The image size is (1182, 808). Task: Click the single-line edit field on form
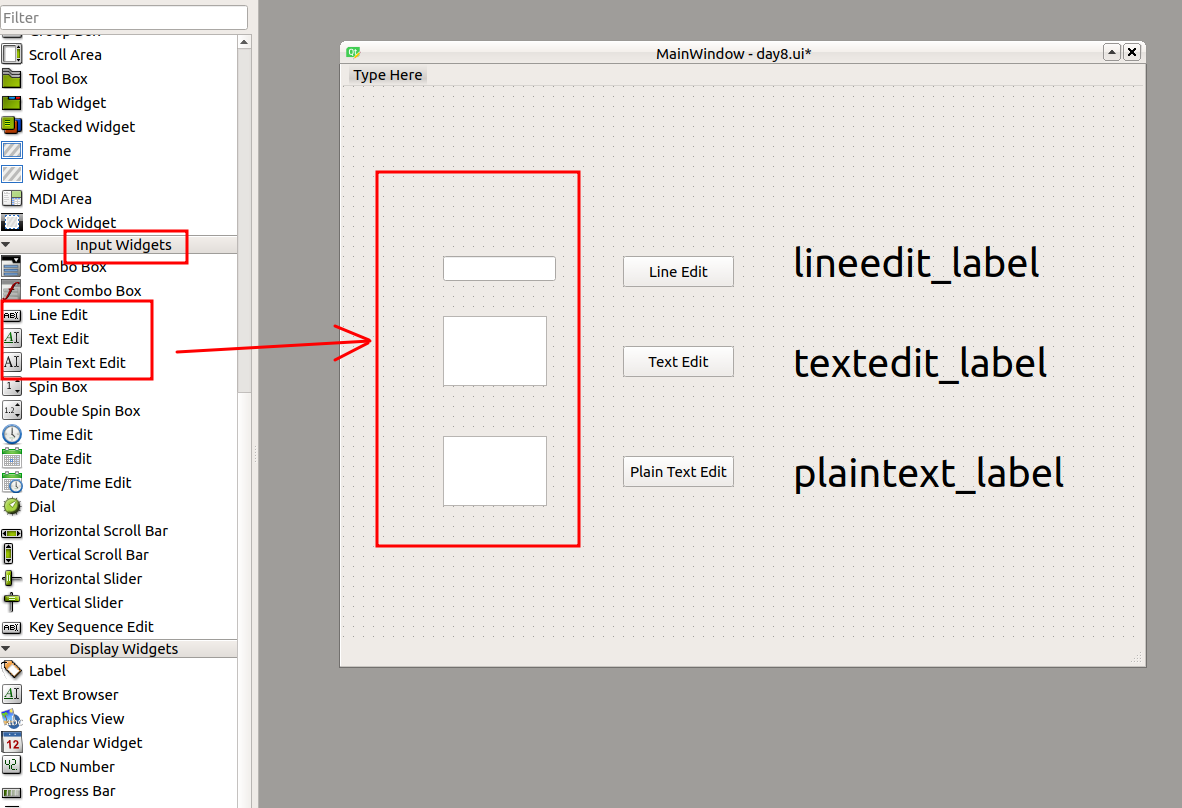click(x=499, y=269)
